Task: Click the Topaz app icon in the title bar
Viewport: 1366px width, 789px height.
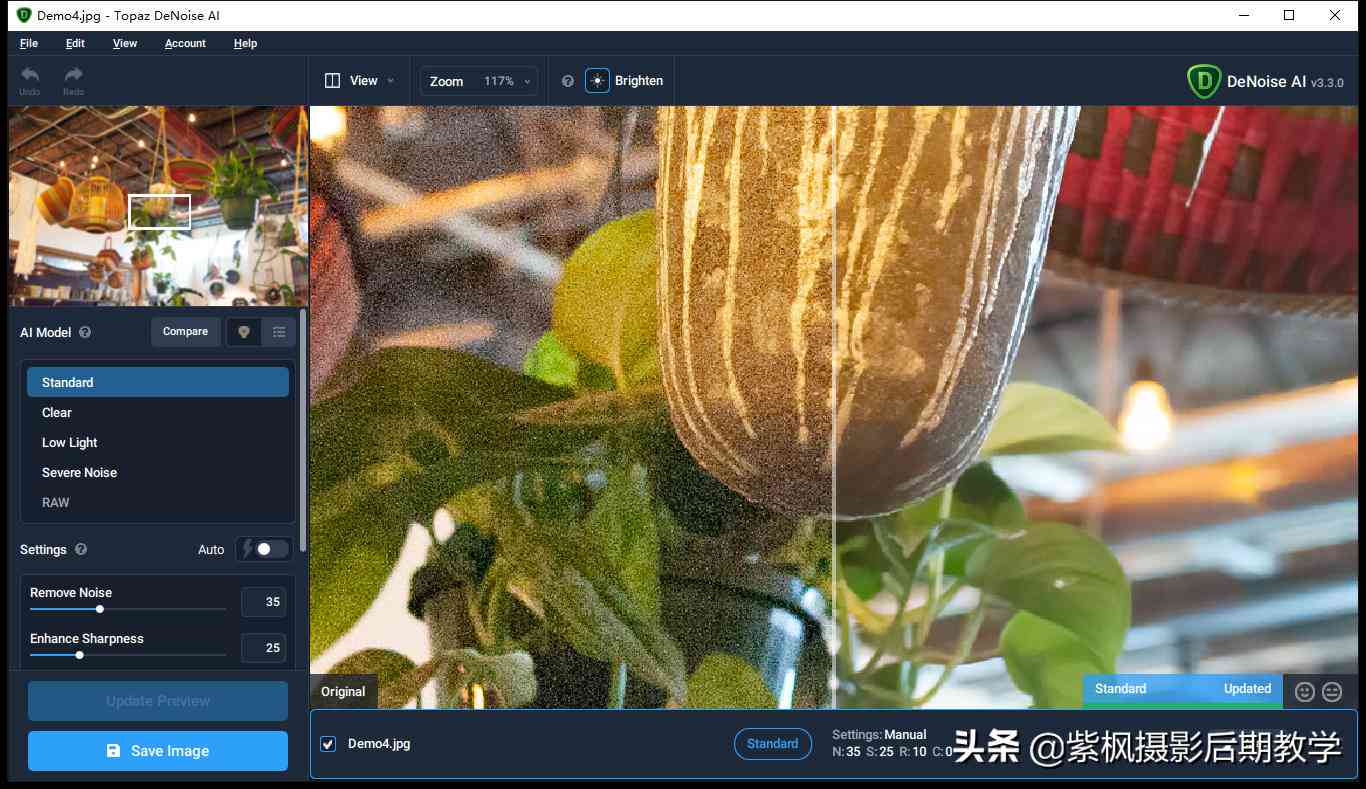Action: tap(24, 15)
